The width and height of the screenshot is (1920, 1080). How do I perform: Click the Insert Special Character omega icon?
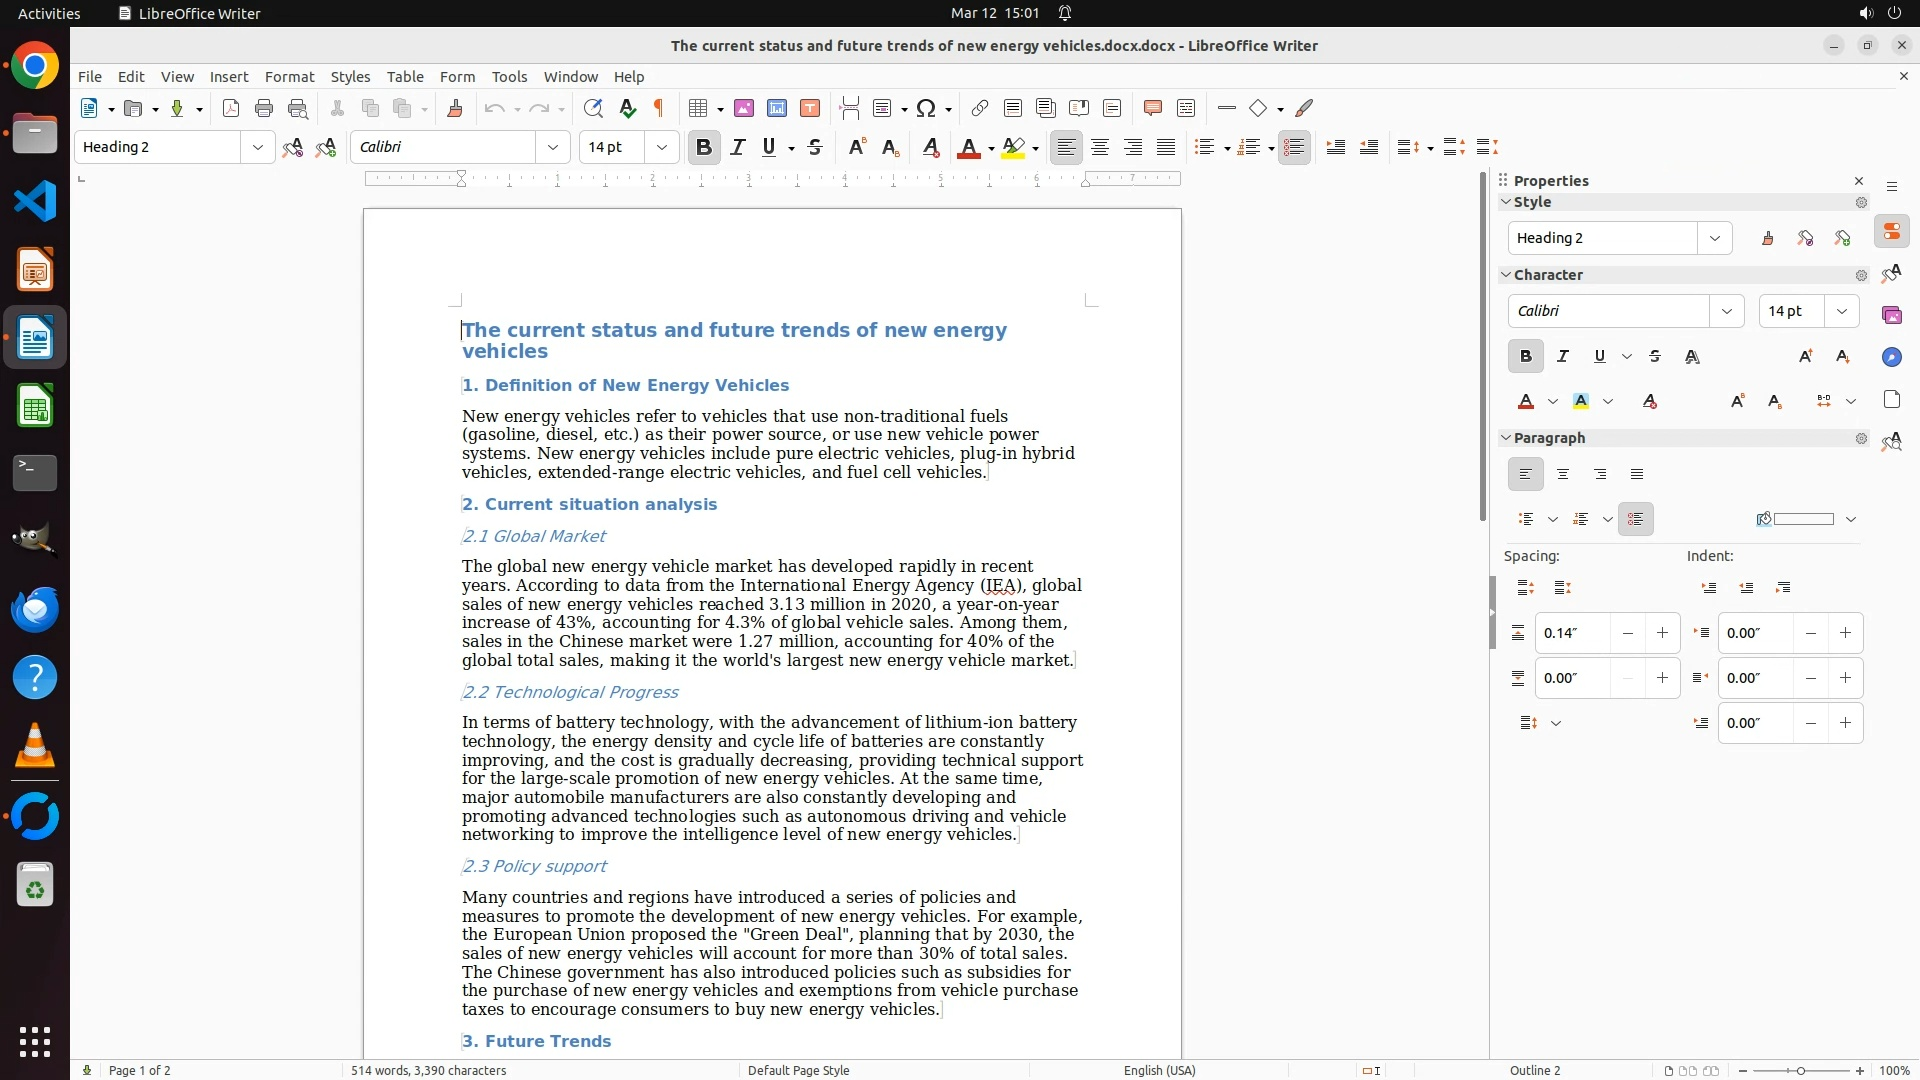click(926, 108)
